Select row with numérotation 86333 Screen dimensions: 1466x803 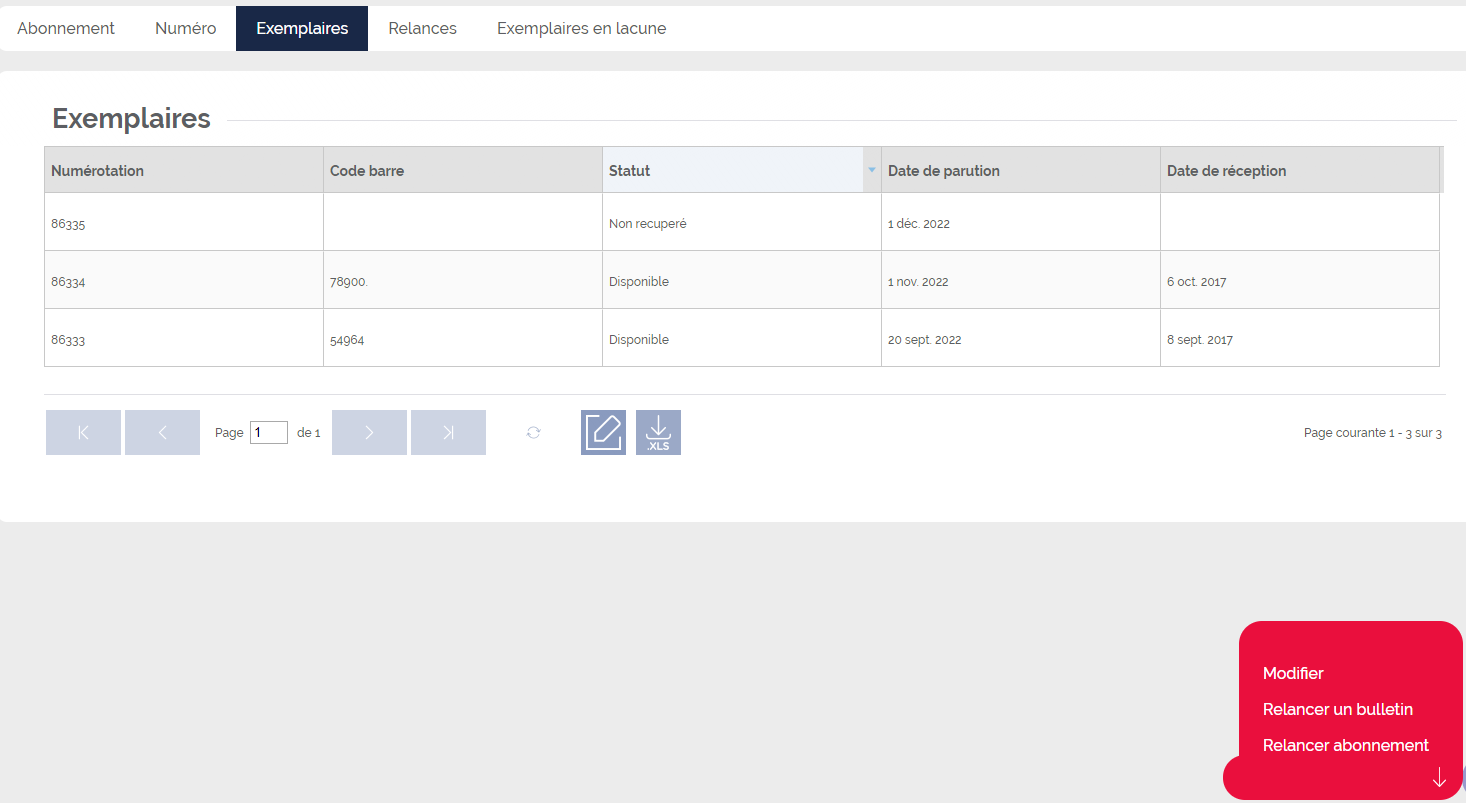(742, 338)
